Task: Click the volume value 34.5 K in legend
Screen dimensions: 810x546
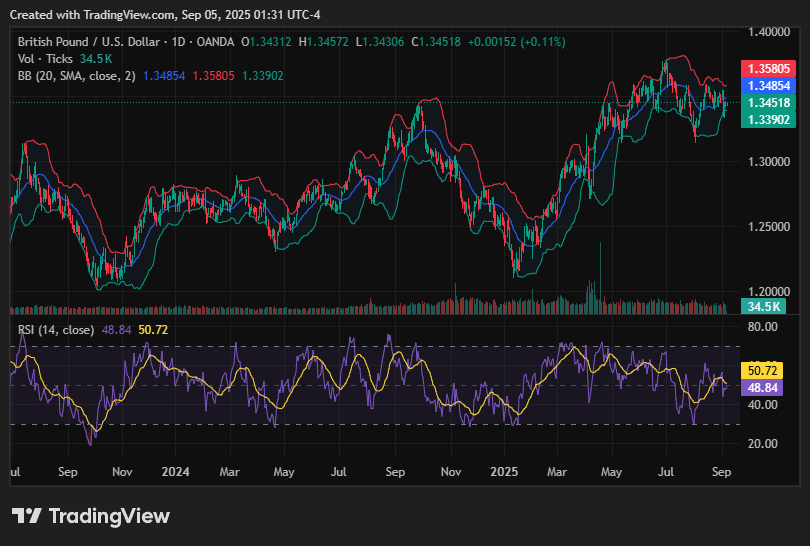Action: [96, 59]
